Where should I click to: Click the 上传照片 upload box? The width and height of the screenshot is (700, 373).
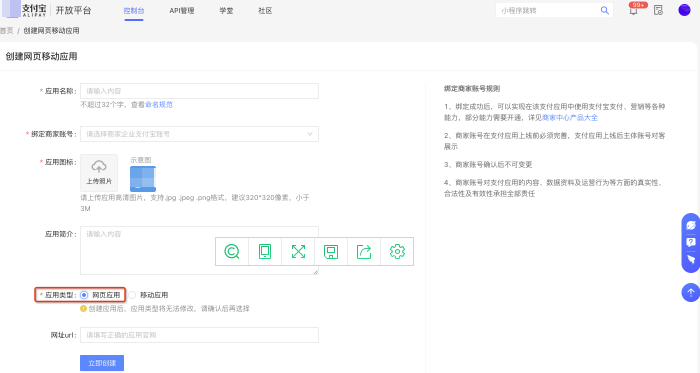tap(99, 173)
